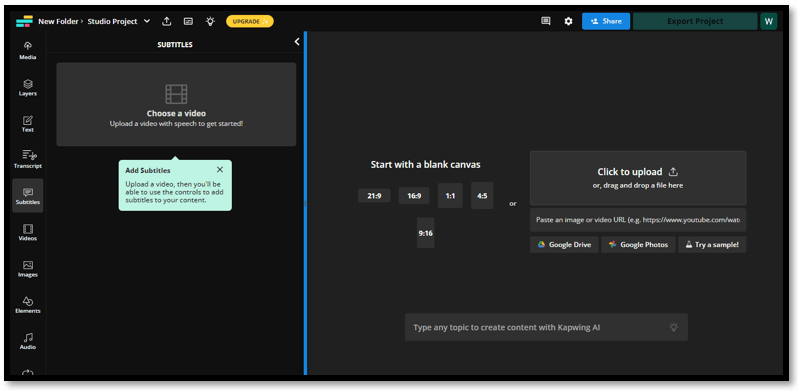Select the 4:5 canvas ratio
798x391 pixels.
[x=482, y=196]
